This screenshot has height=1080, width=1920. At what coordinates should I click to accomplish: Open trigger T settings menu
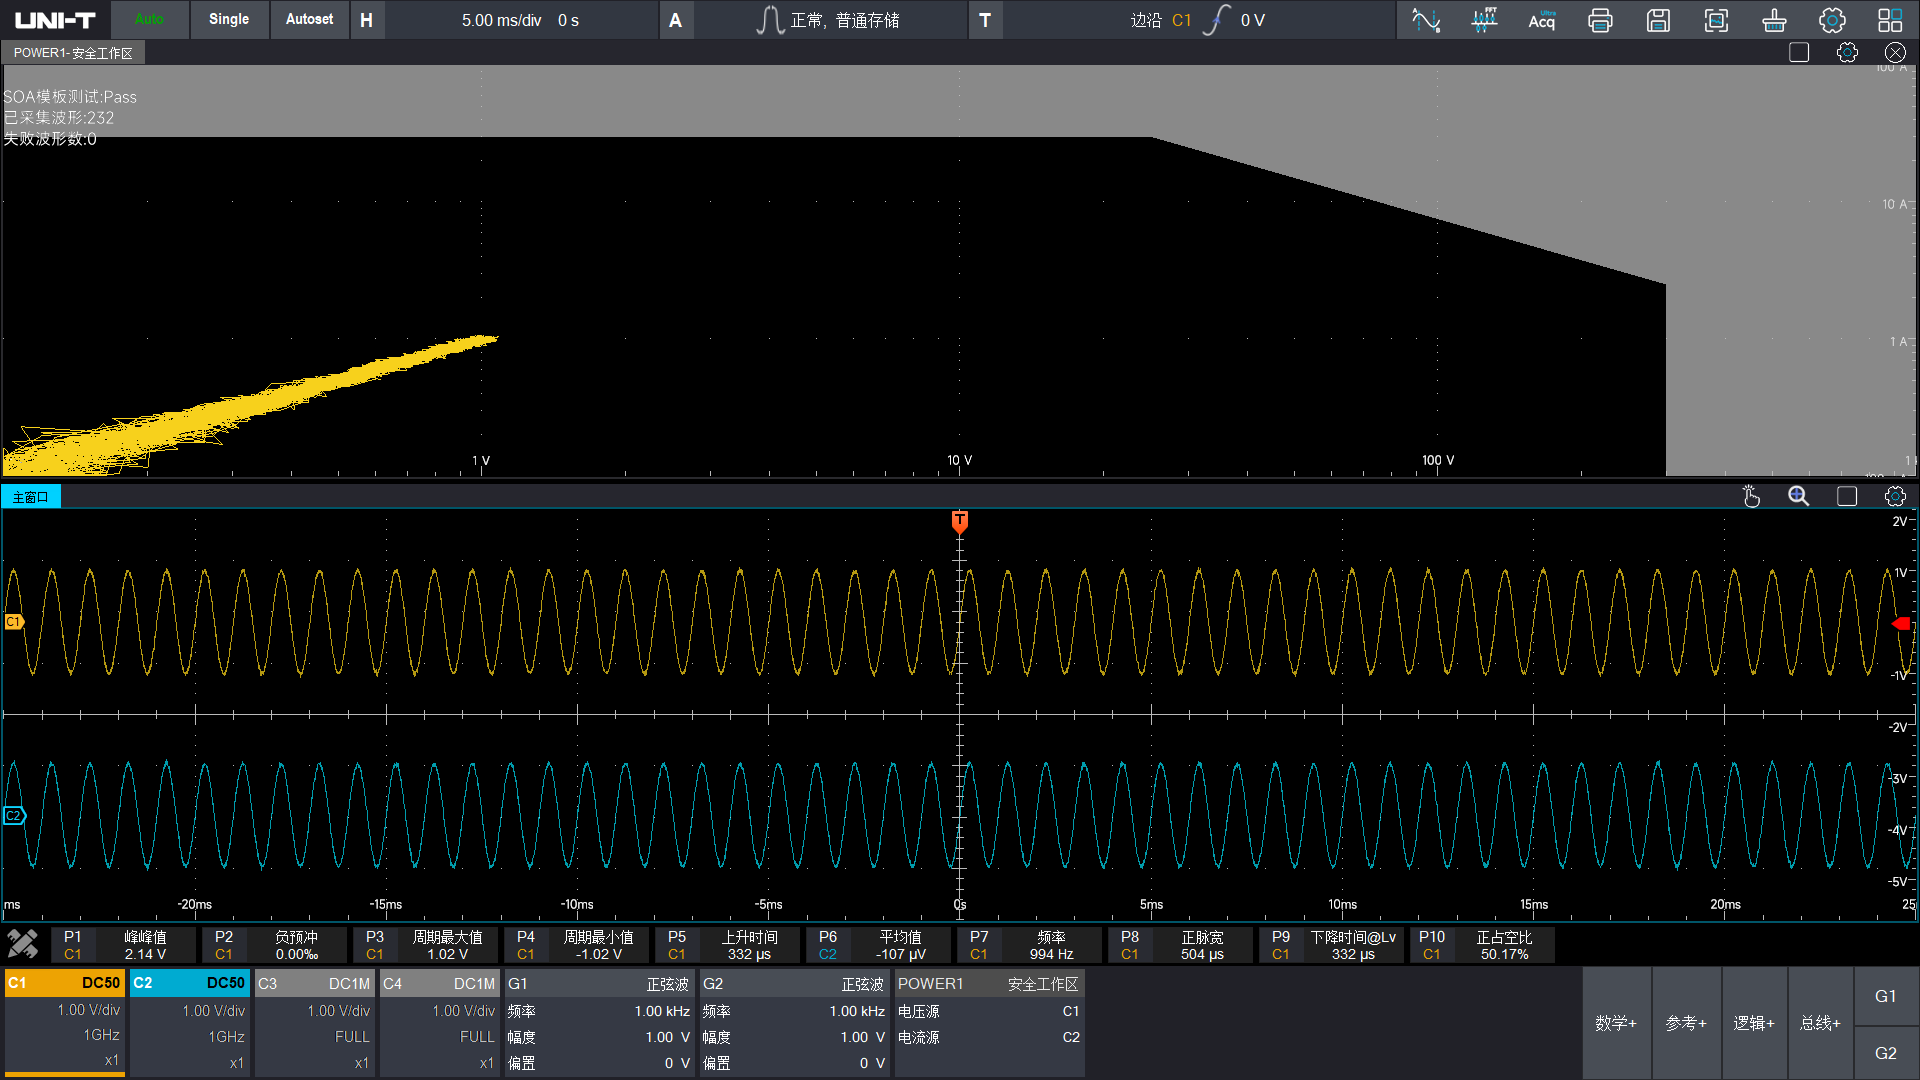point(984,20)
